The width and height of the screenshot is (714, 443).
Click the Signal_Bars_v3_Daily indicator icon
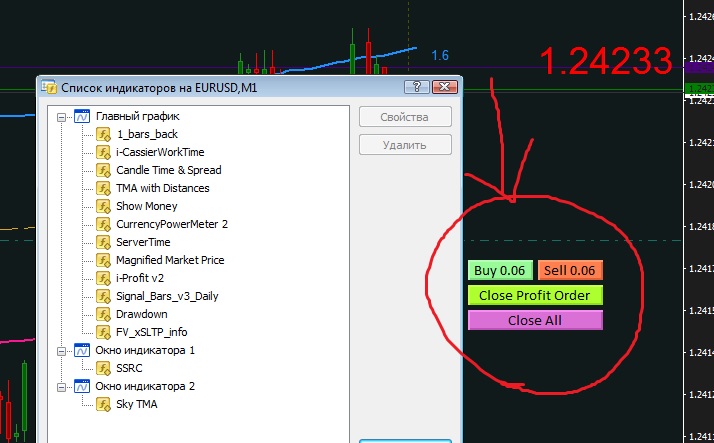(103, 296)
